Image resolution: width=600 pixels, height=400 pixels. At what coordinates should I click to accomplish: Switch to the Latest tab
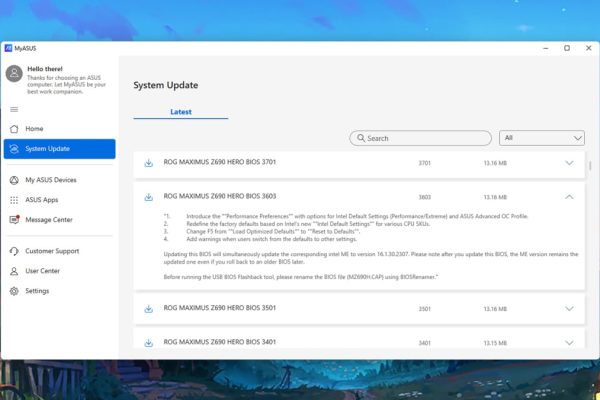click(x=181, y=112)
